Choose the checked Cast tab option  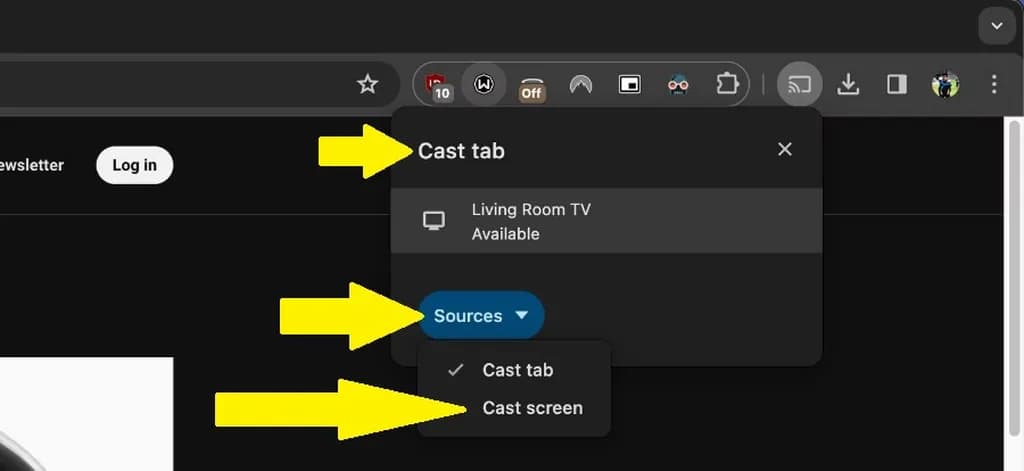tap(517, 370)
